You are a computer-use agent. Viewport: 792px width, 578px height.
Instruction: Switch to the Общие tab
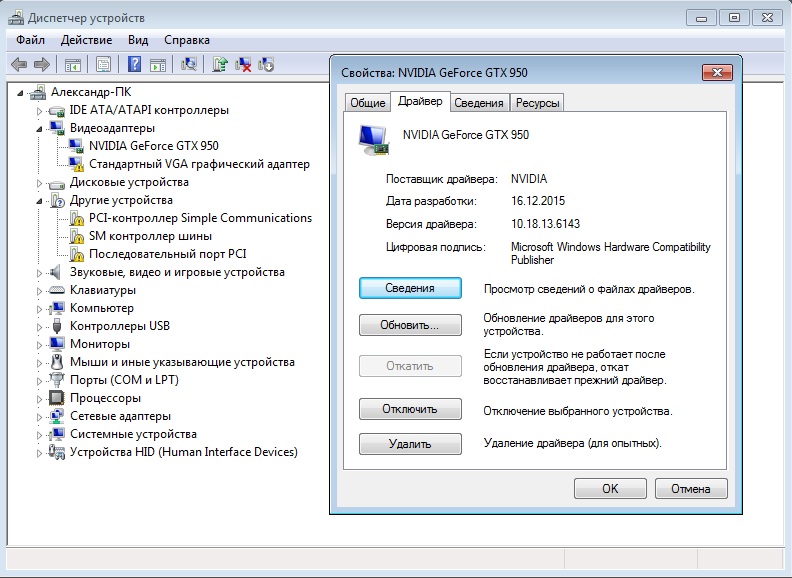368,103
